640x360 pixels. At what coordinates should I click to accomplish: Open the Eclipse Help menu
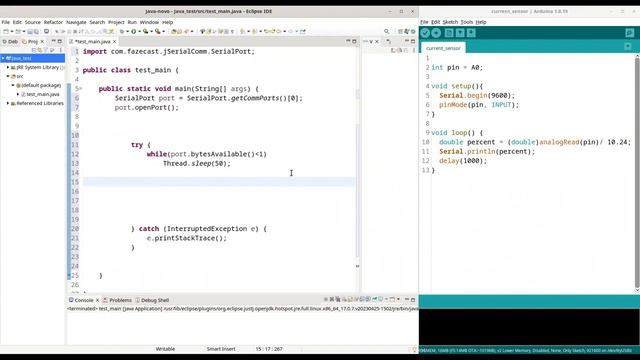click(167, 22)
